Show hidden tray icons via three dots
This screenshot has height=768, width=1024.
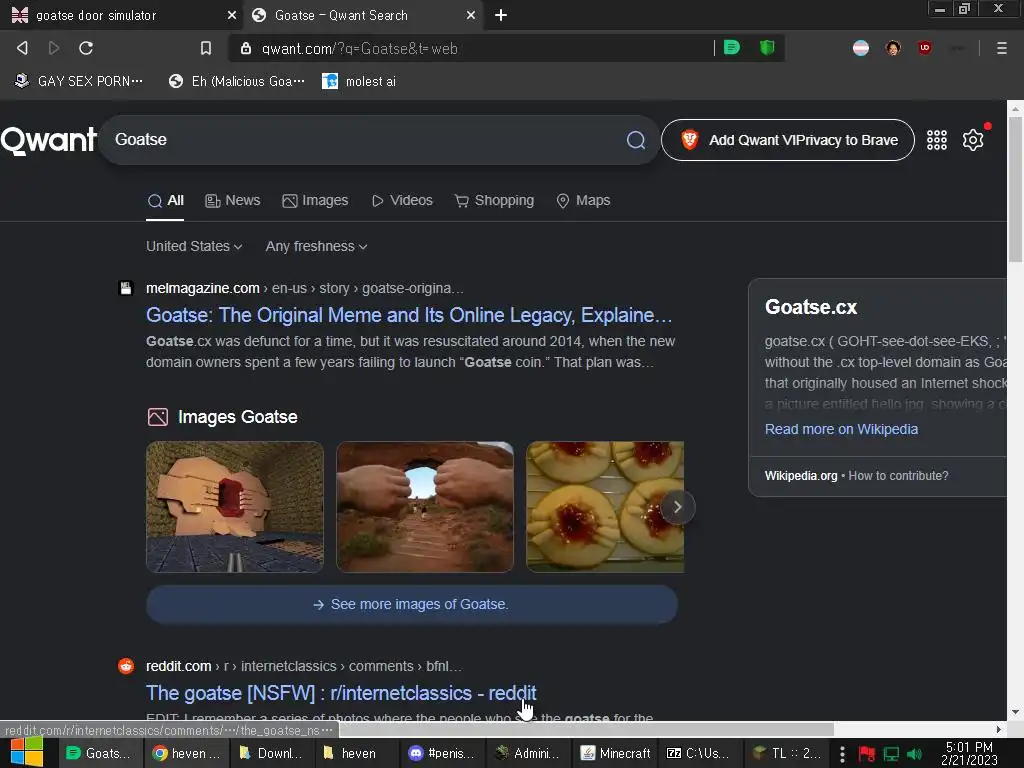click(842, 754)
